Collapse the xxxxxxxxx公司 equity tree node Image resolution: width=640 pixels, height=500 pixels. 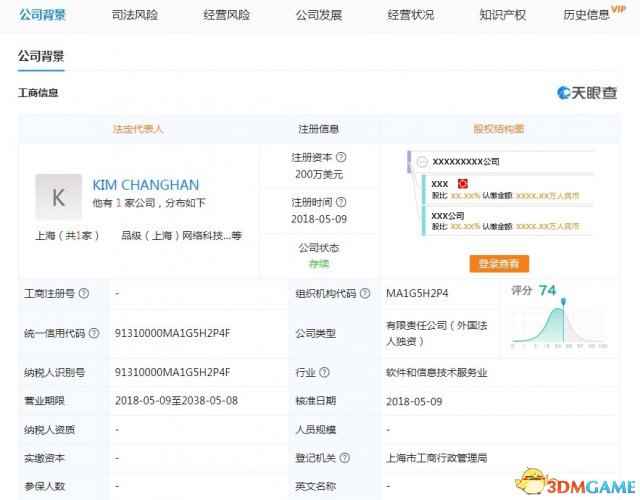tap(423, 161)
